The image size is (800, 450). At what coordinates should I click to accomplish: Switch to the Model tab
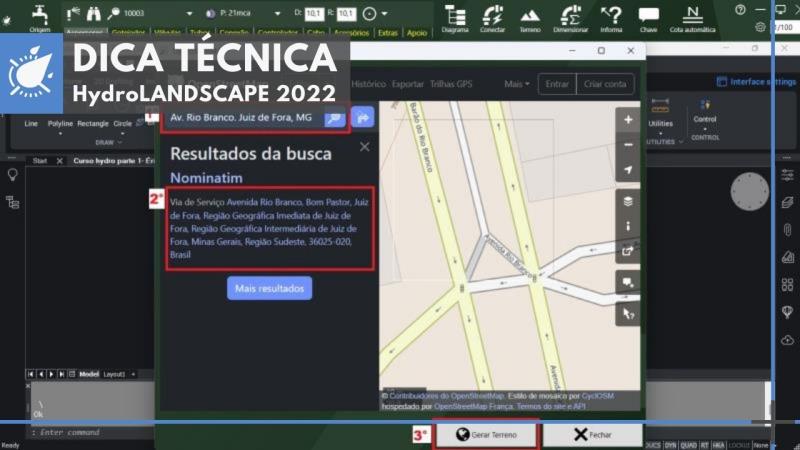click(x=89, y=374)
